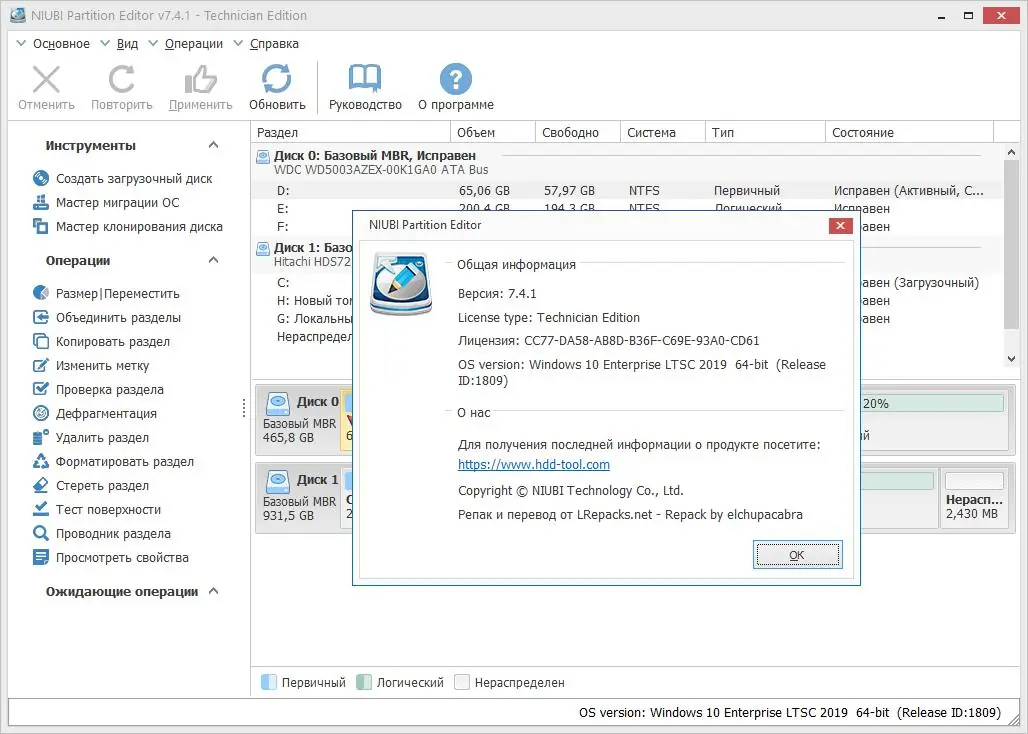This screenshot has height=734, width=1028.
Task: Click the Размер|Переместить operation icon
Action: point(41,293)
